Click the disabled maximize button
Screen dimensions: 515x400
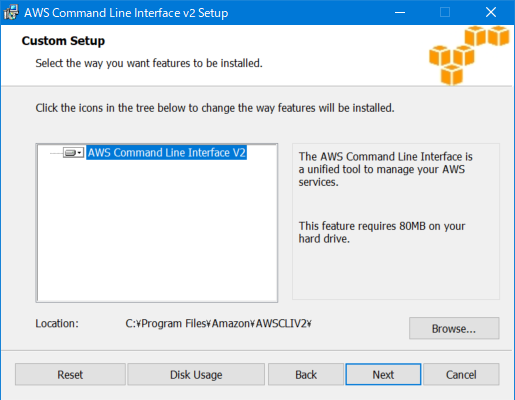tap(445, 13)
